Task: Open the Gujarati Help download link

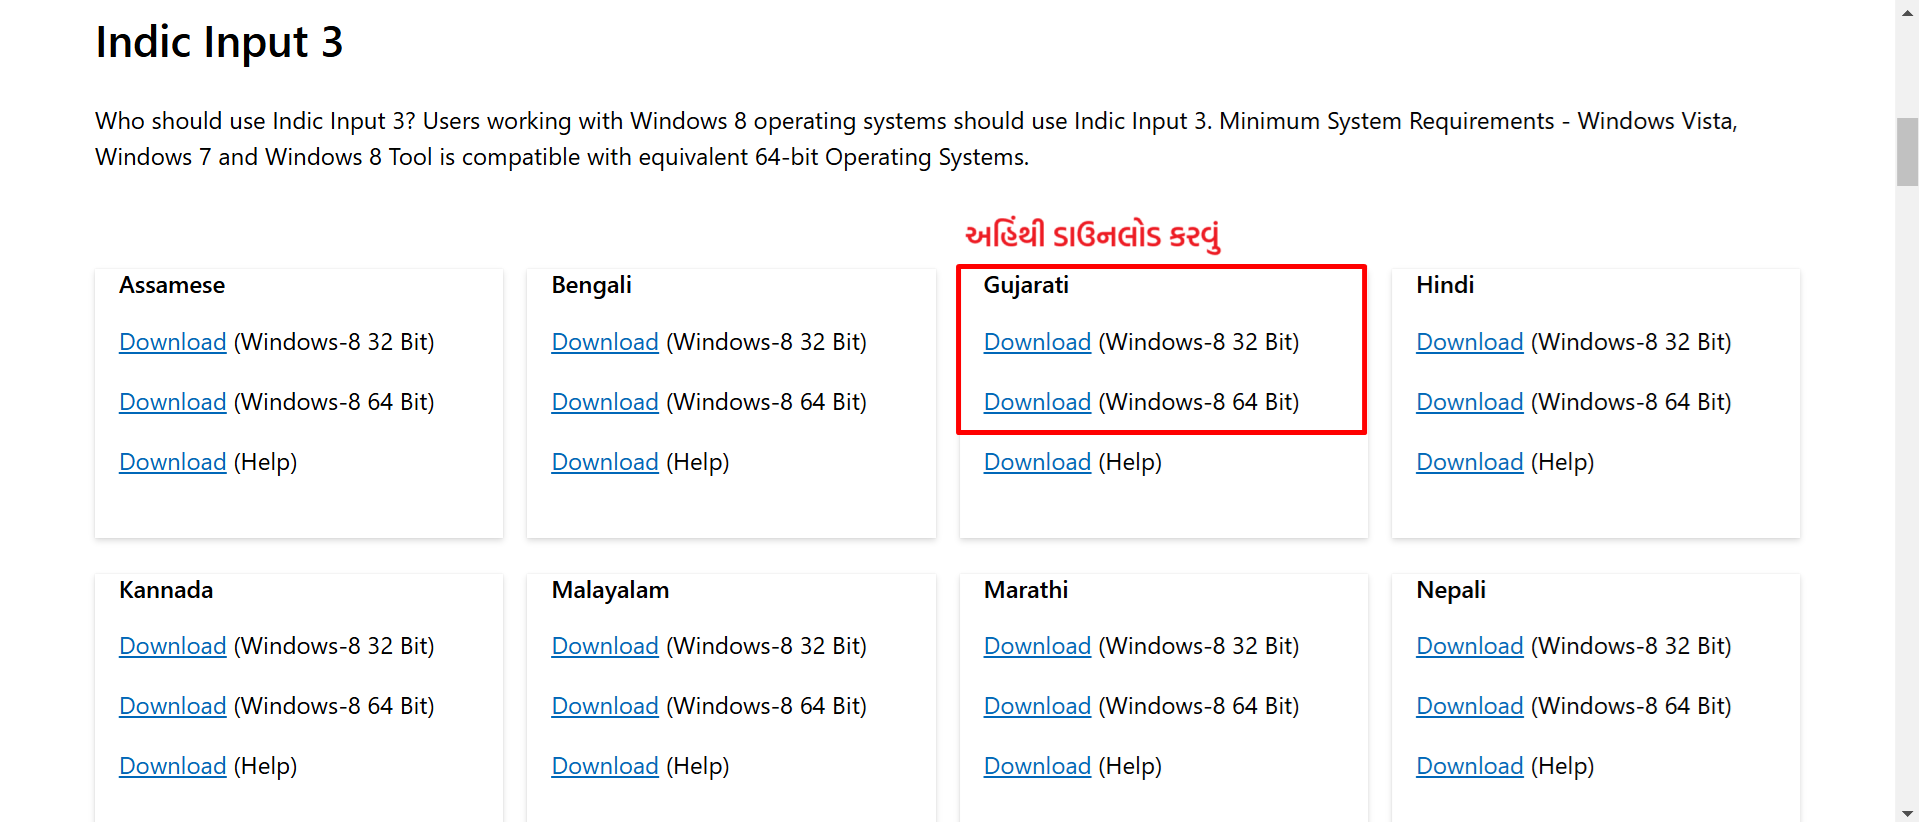Action: 1037,462
